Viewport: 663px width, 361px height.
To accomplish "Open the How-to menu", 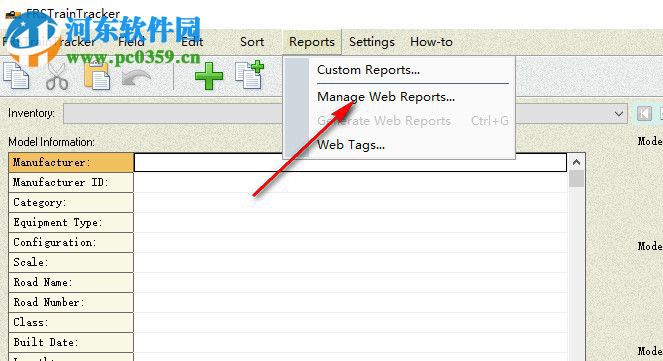I will (431, 42).
